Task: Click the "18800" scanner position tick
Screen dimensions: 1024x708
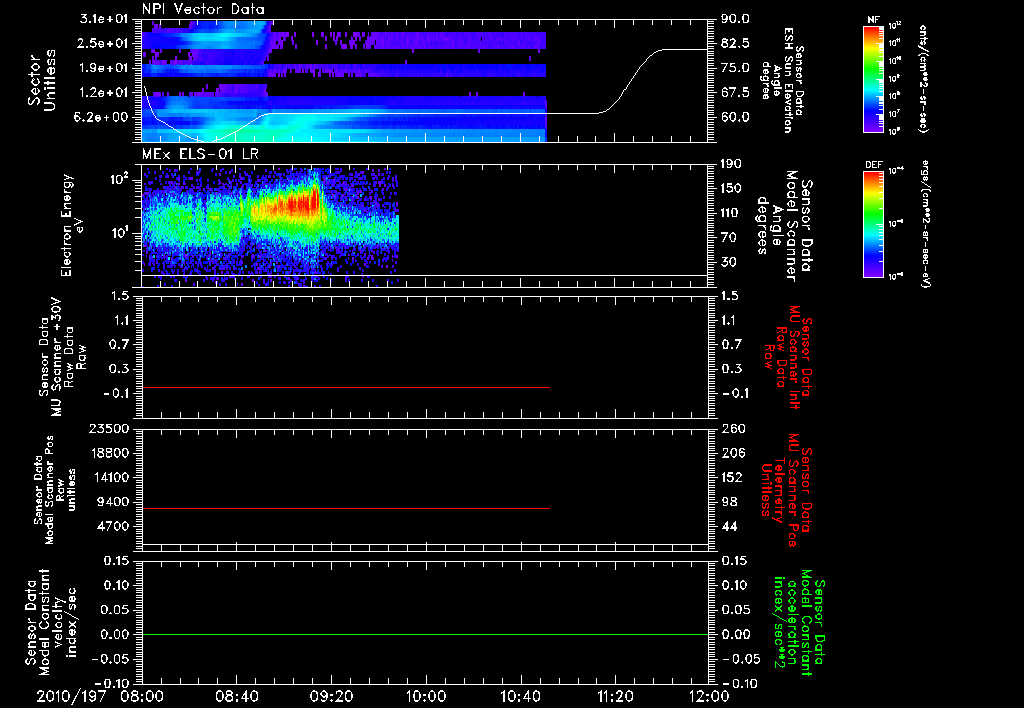Action: point(109,453)
